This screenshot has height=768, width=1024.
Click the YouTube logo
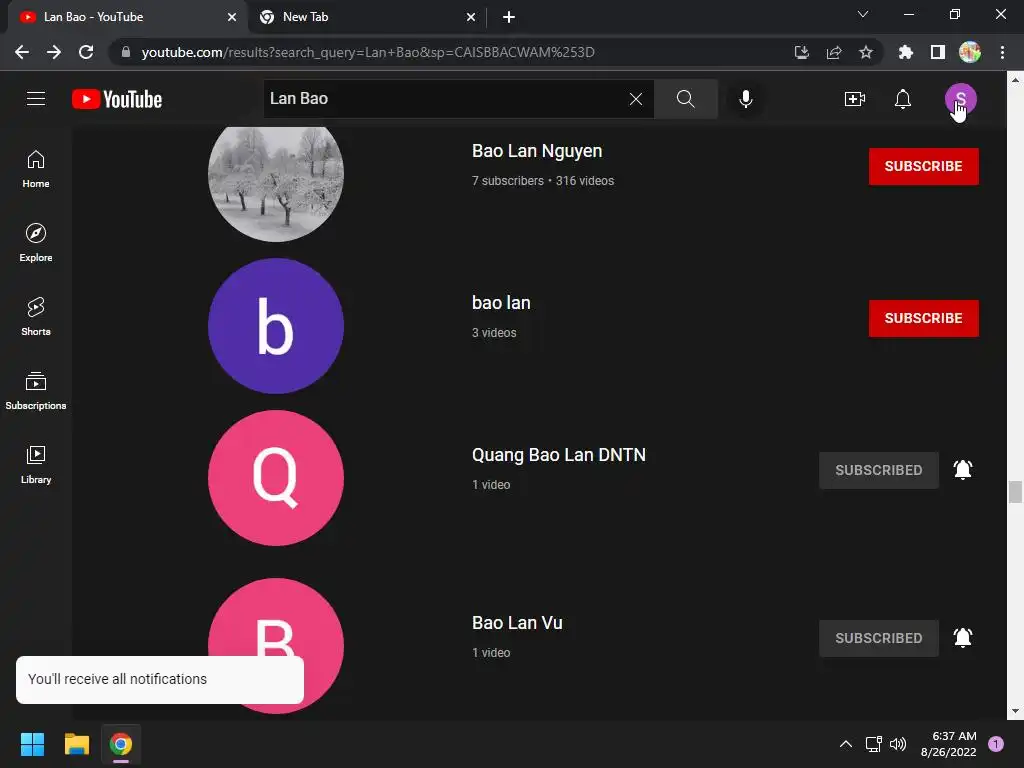pos(117,99)
